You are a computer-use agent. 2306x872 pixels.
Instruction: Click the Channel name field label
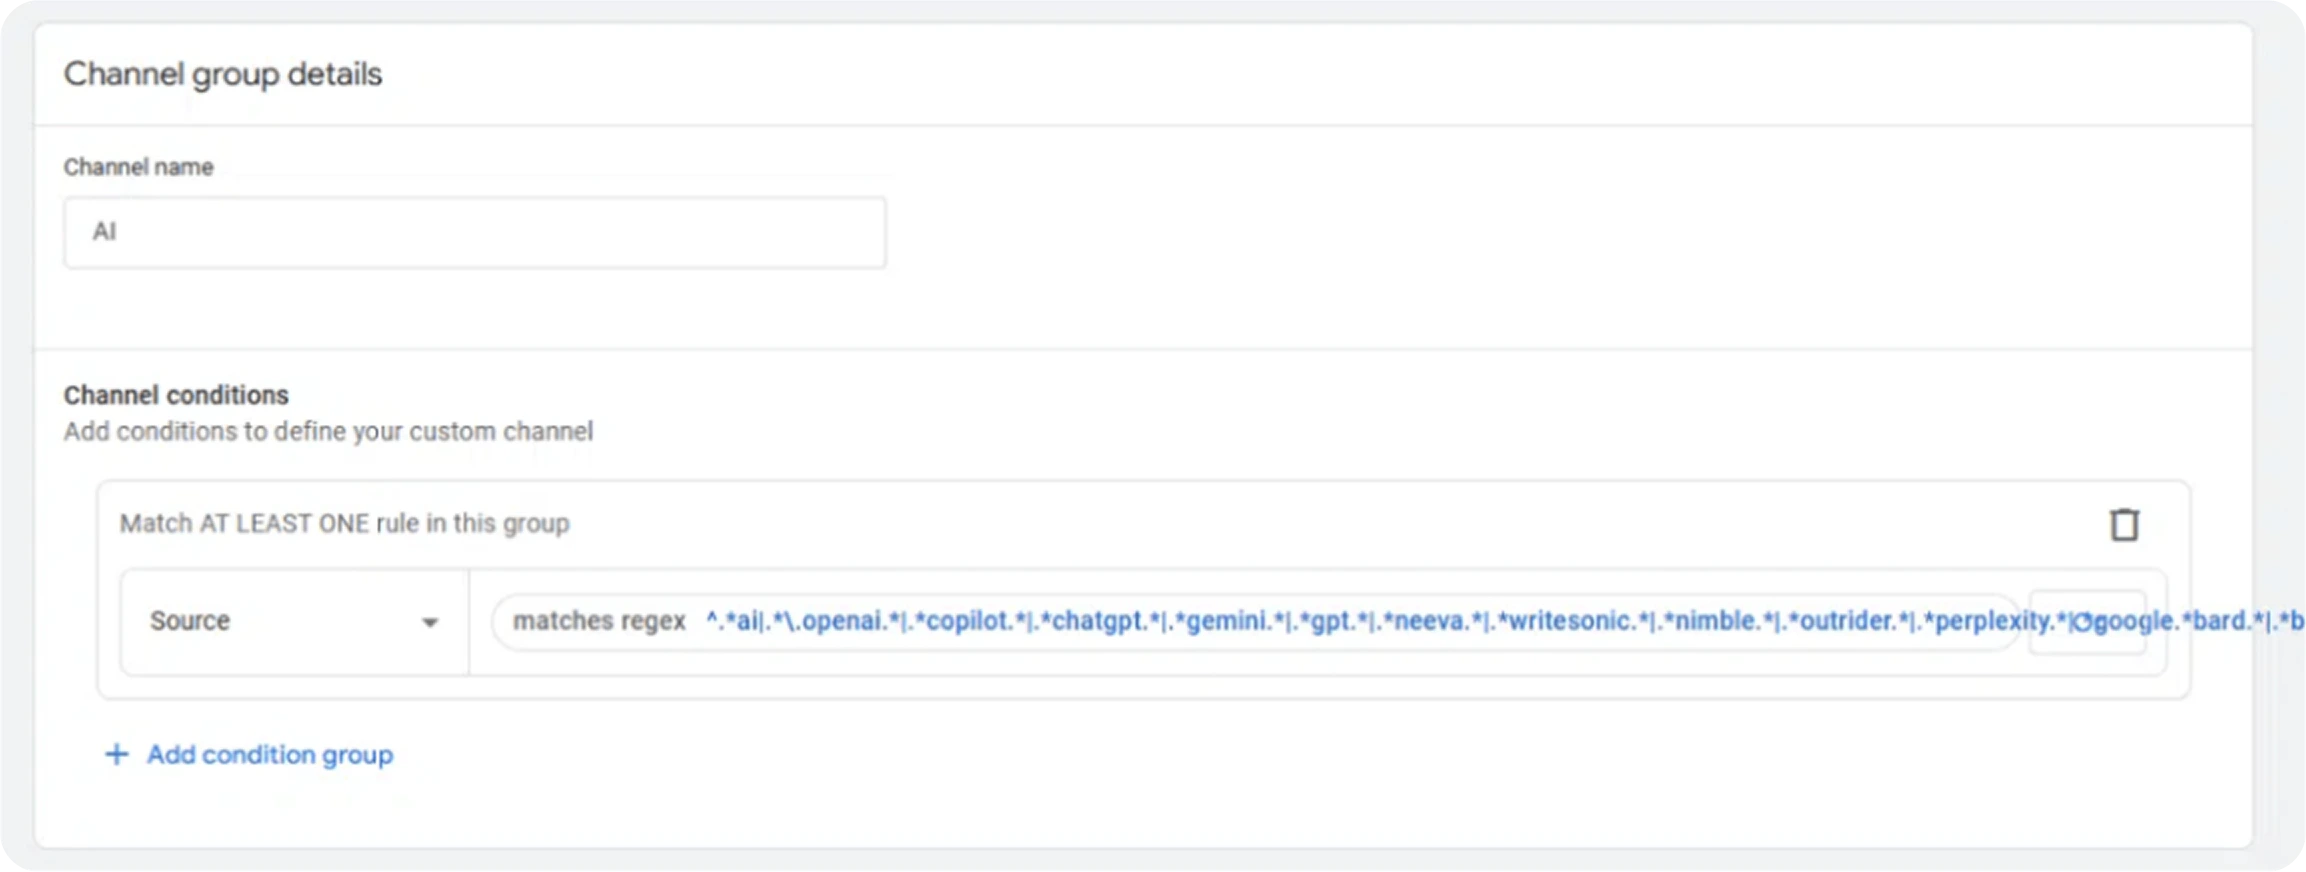(x=138, y=167)
